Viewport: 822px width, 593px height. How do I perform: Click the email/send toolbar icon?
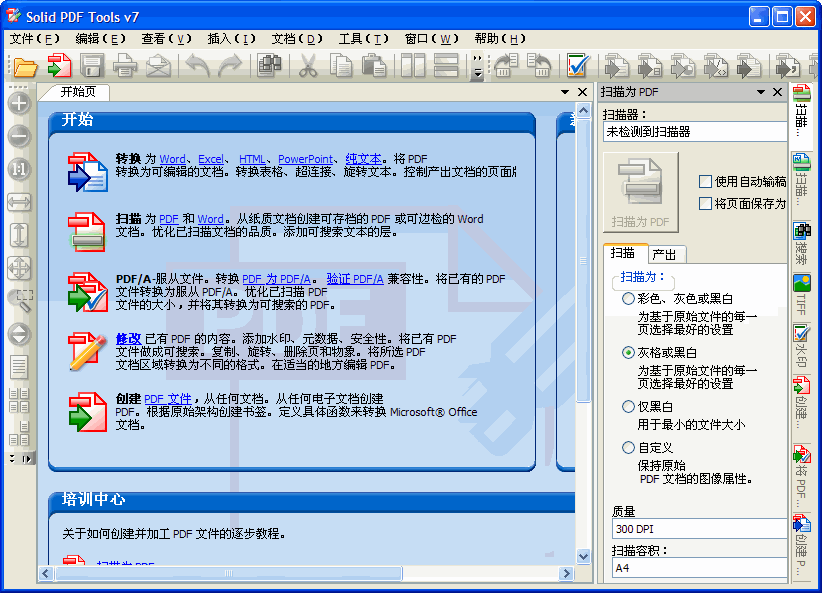[158, 65]
